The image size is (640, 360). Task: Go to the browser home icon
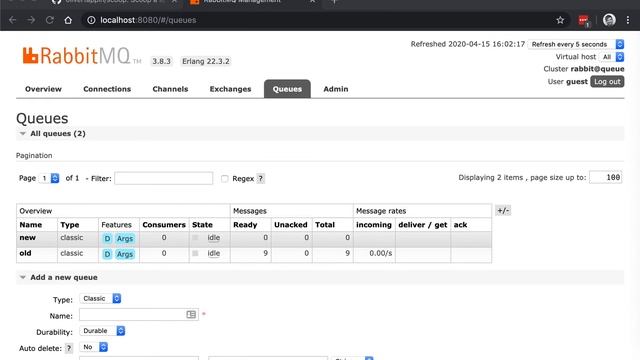click(x=68, y=20)
